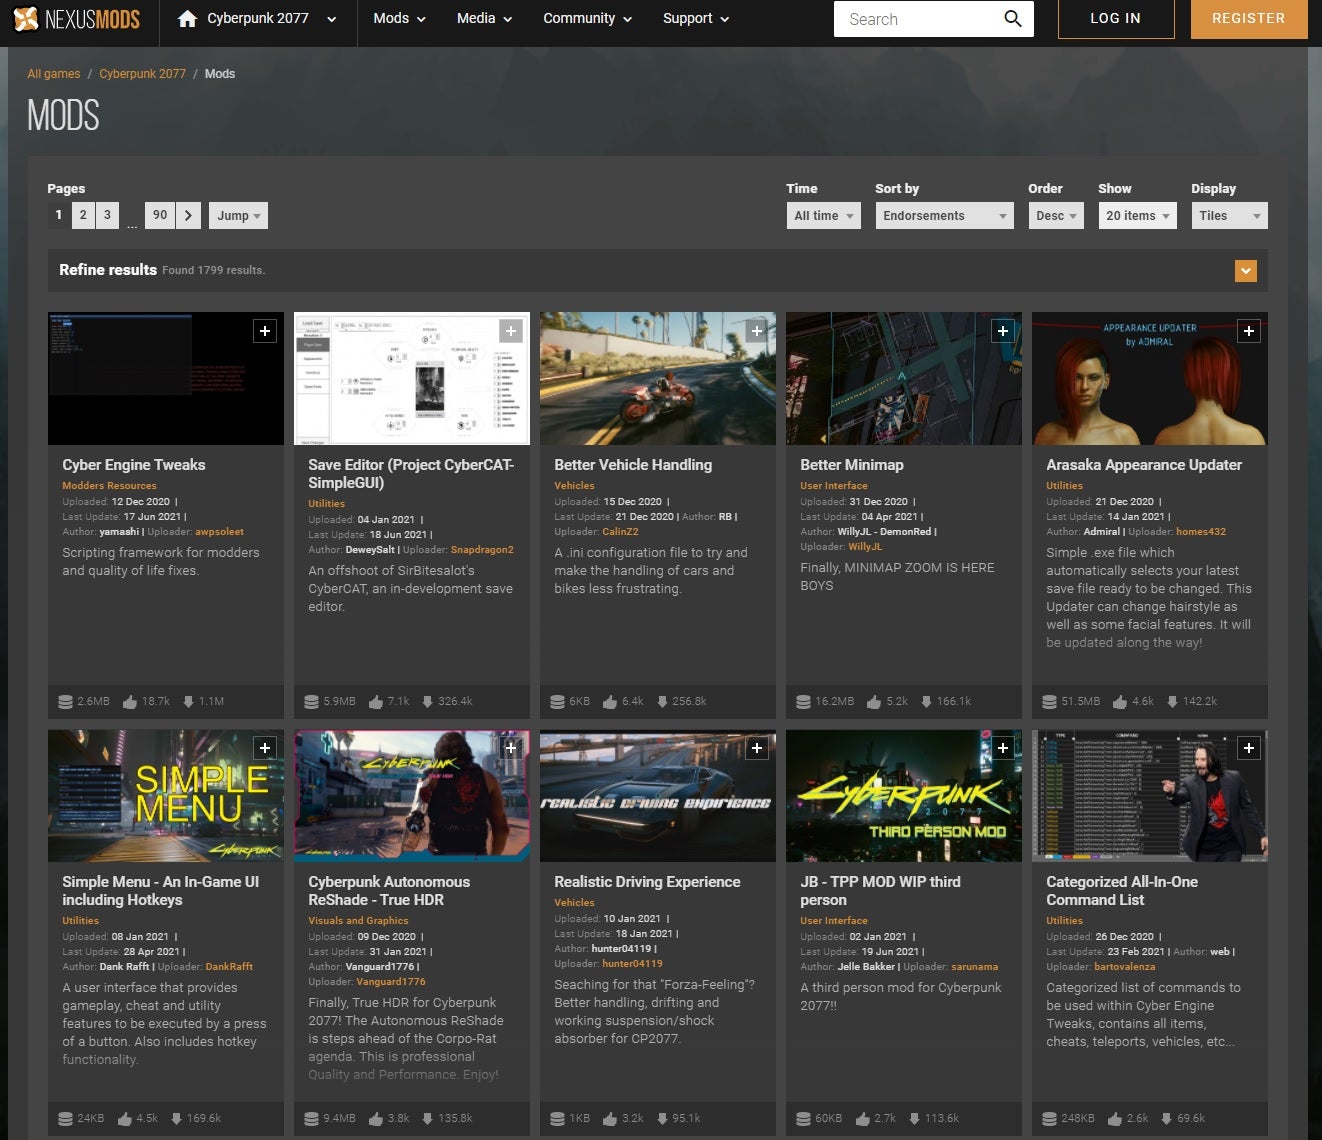Open the Sort by Endorsements dropdown
The height and width of the screenshot is (1140, 1322).
click(944, 216)
